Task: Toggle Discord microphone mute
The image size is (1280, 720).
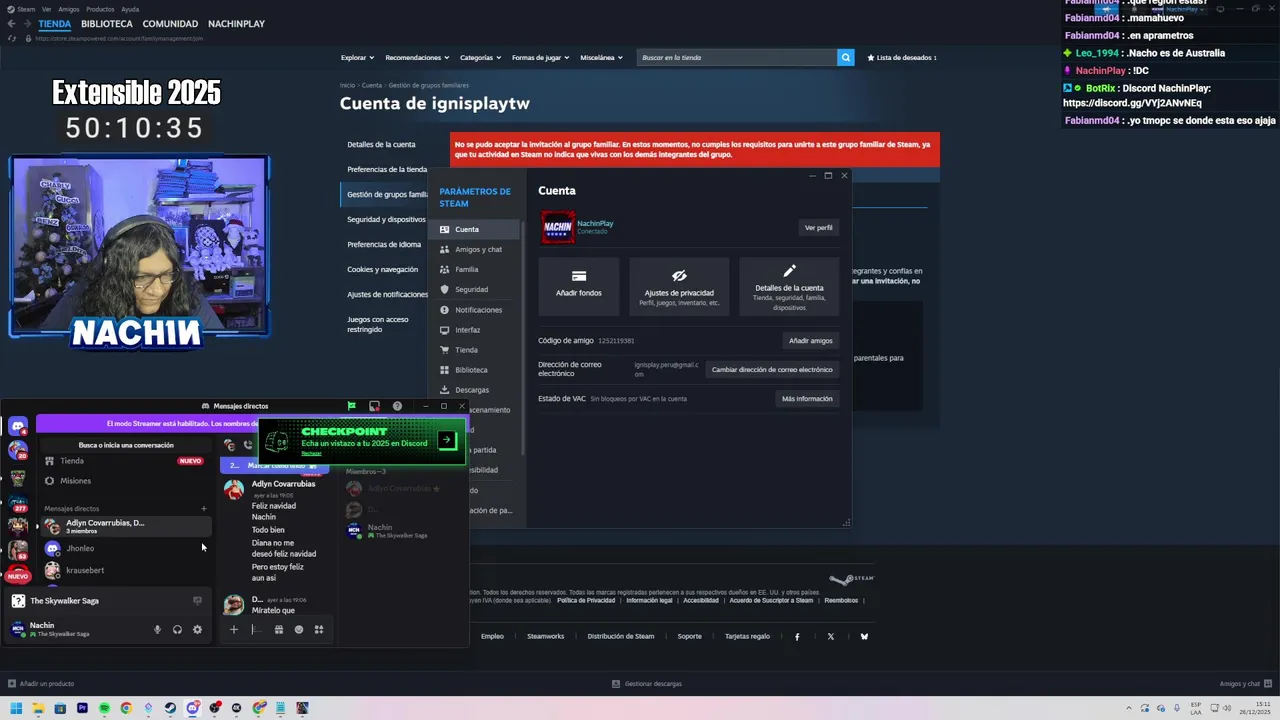Action: coord(157,629)
